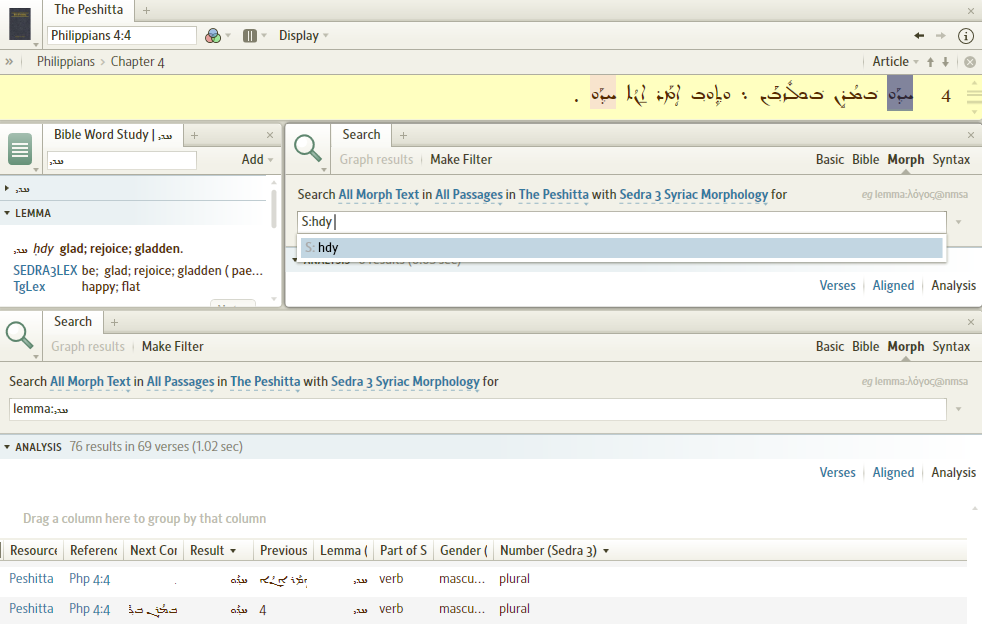
Task: Click the Bible Word Study word input box
Action: click(121, 160)
